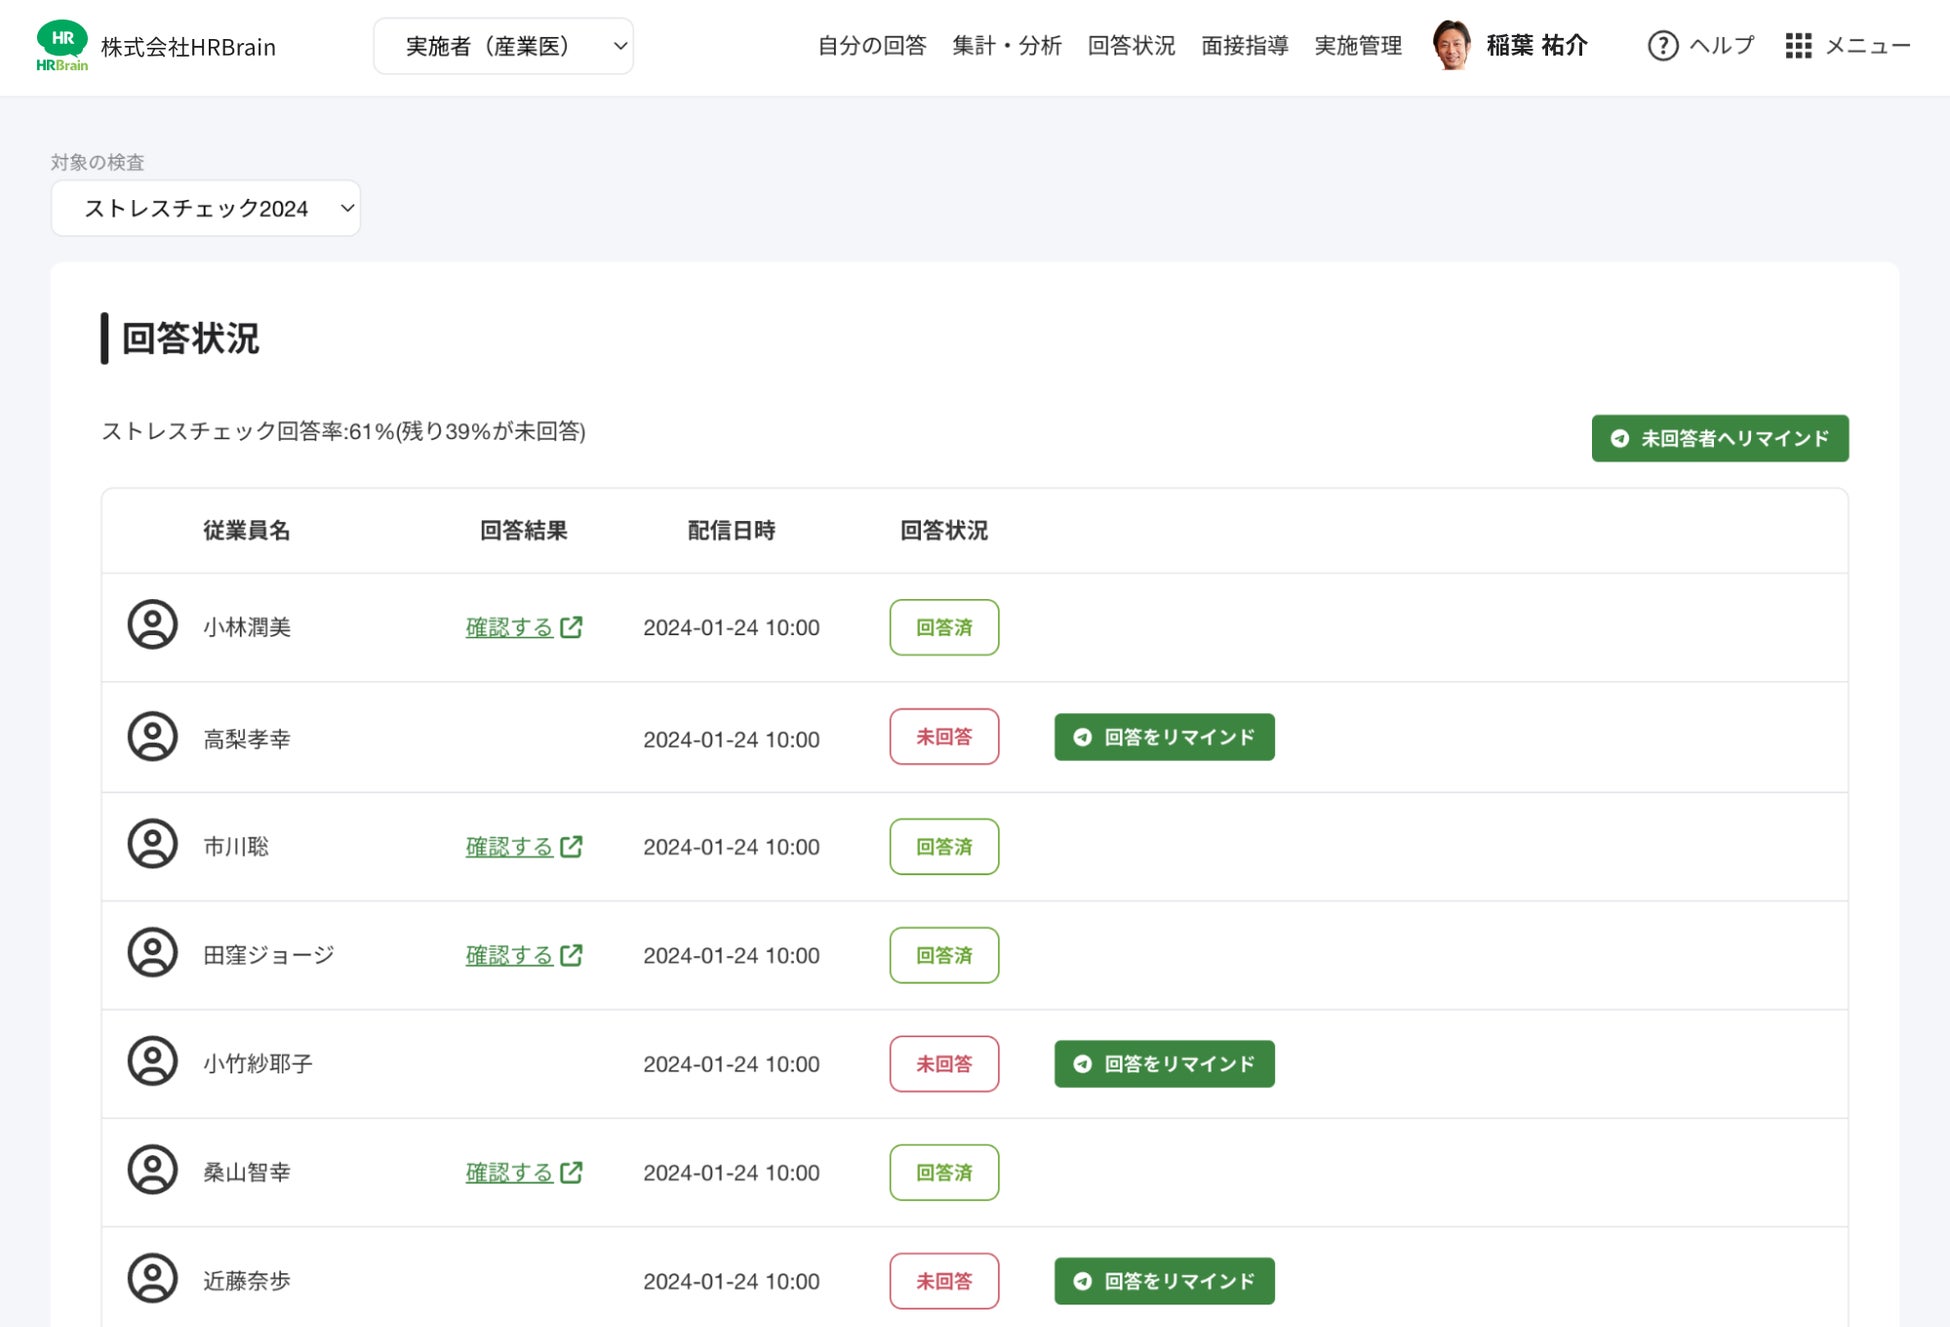Open 実施管理 in top navigation
The height and width of the screenshot is (1327, 1950).
coord(1357,46)
